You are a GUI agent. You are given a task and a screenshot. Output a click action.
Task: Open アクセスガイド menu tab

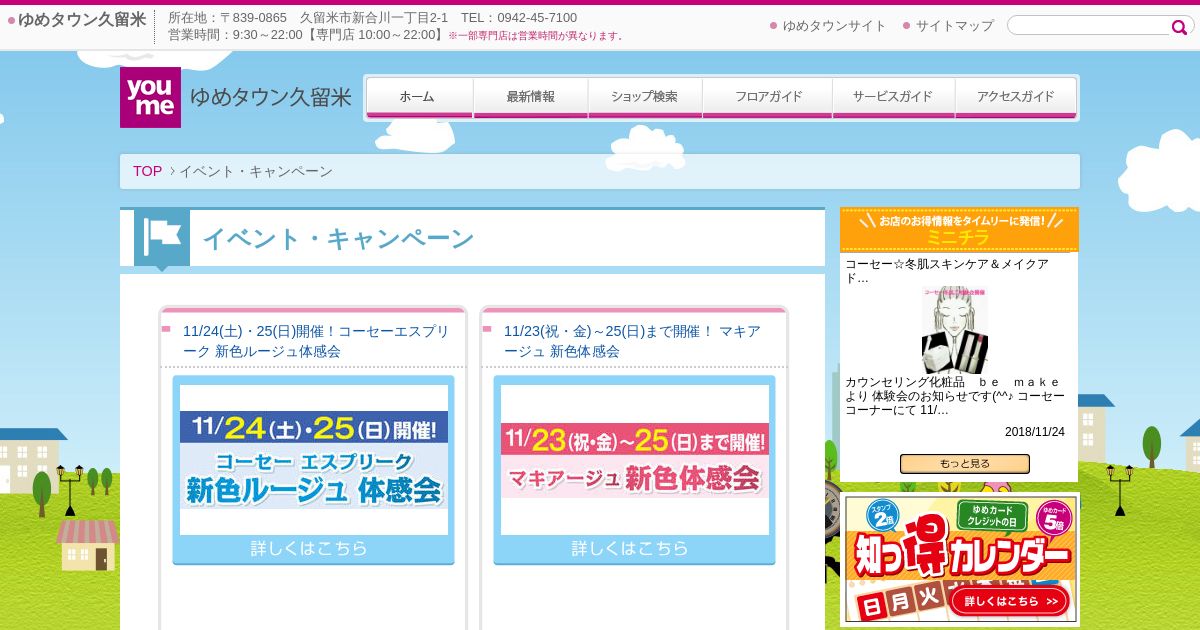coord(1016,97)
